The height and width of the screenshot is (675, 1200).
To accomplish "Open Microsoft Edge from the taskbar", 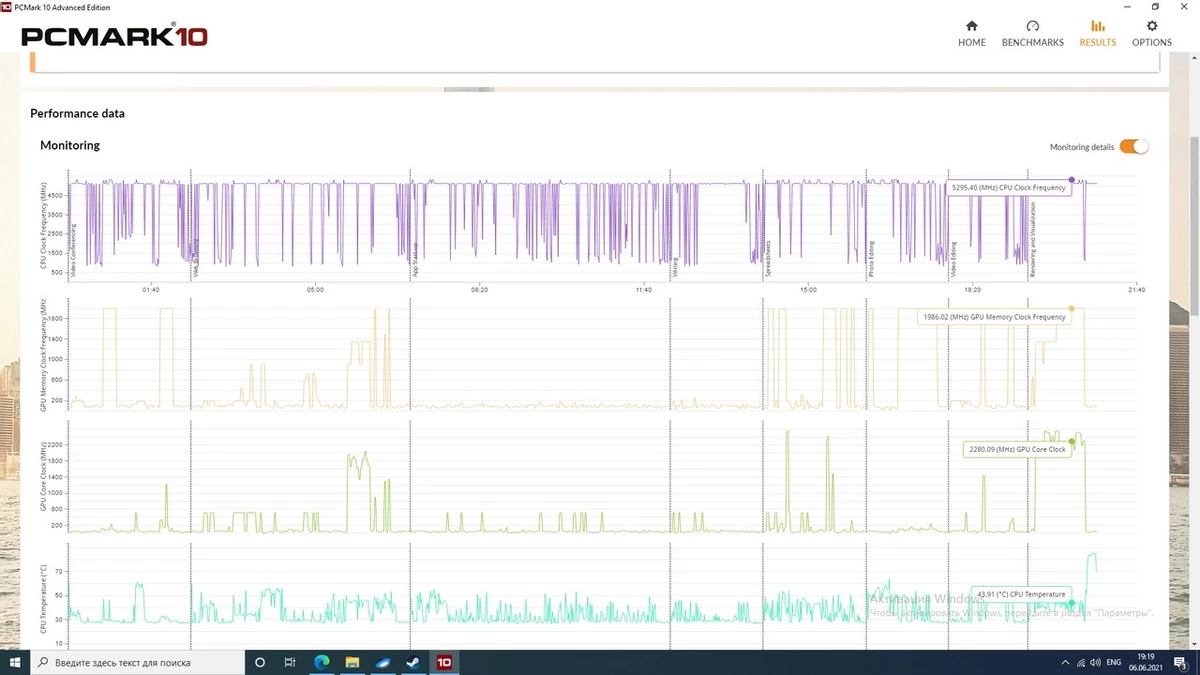I will coord(322,662).
